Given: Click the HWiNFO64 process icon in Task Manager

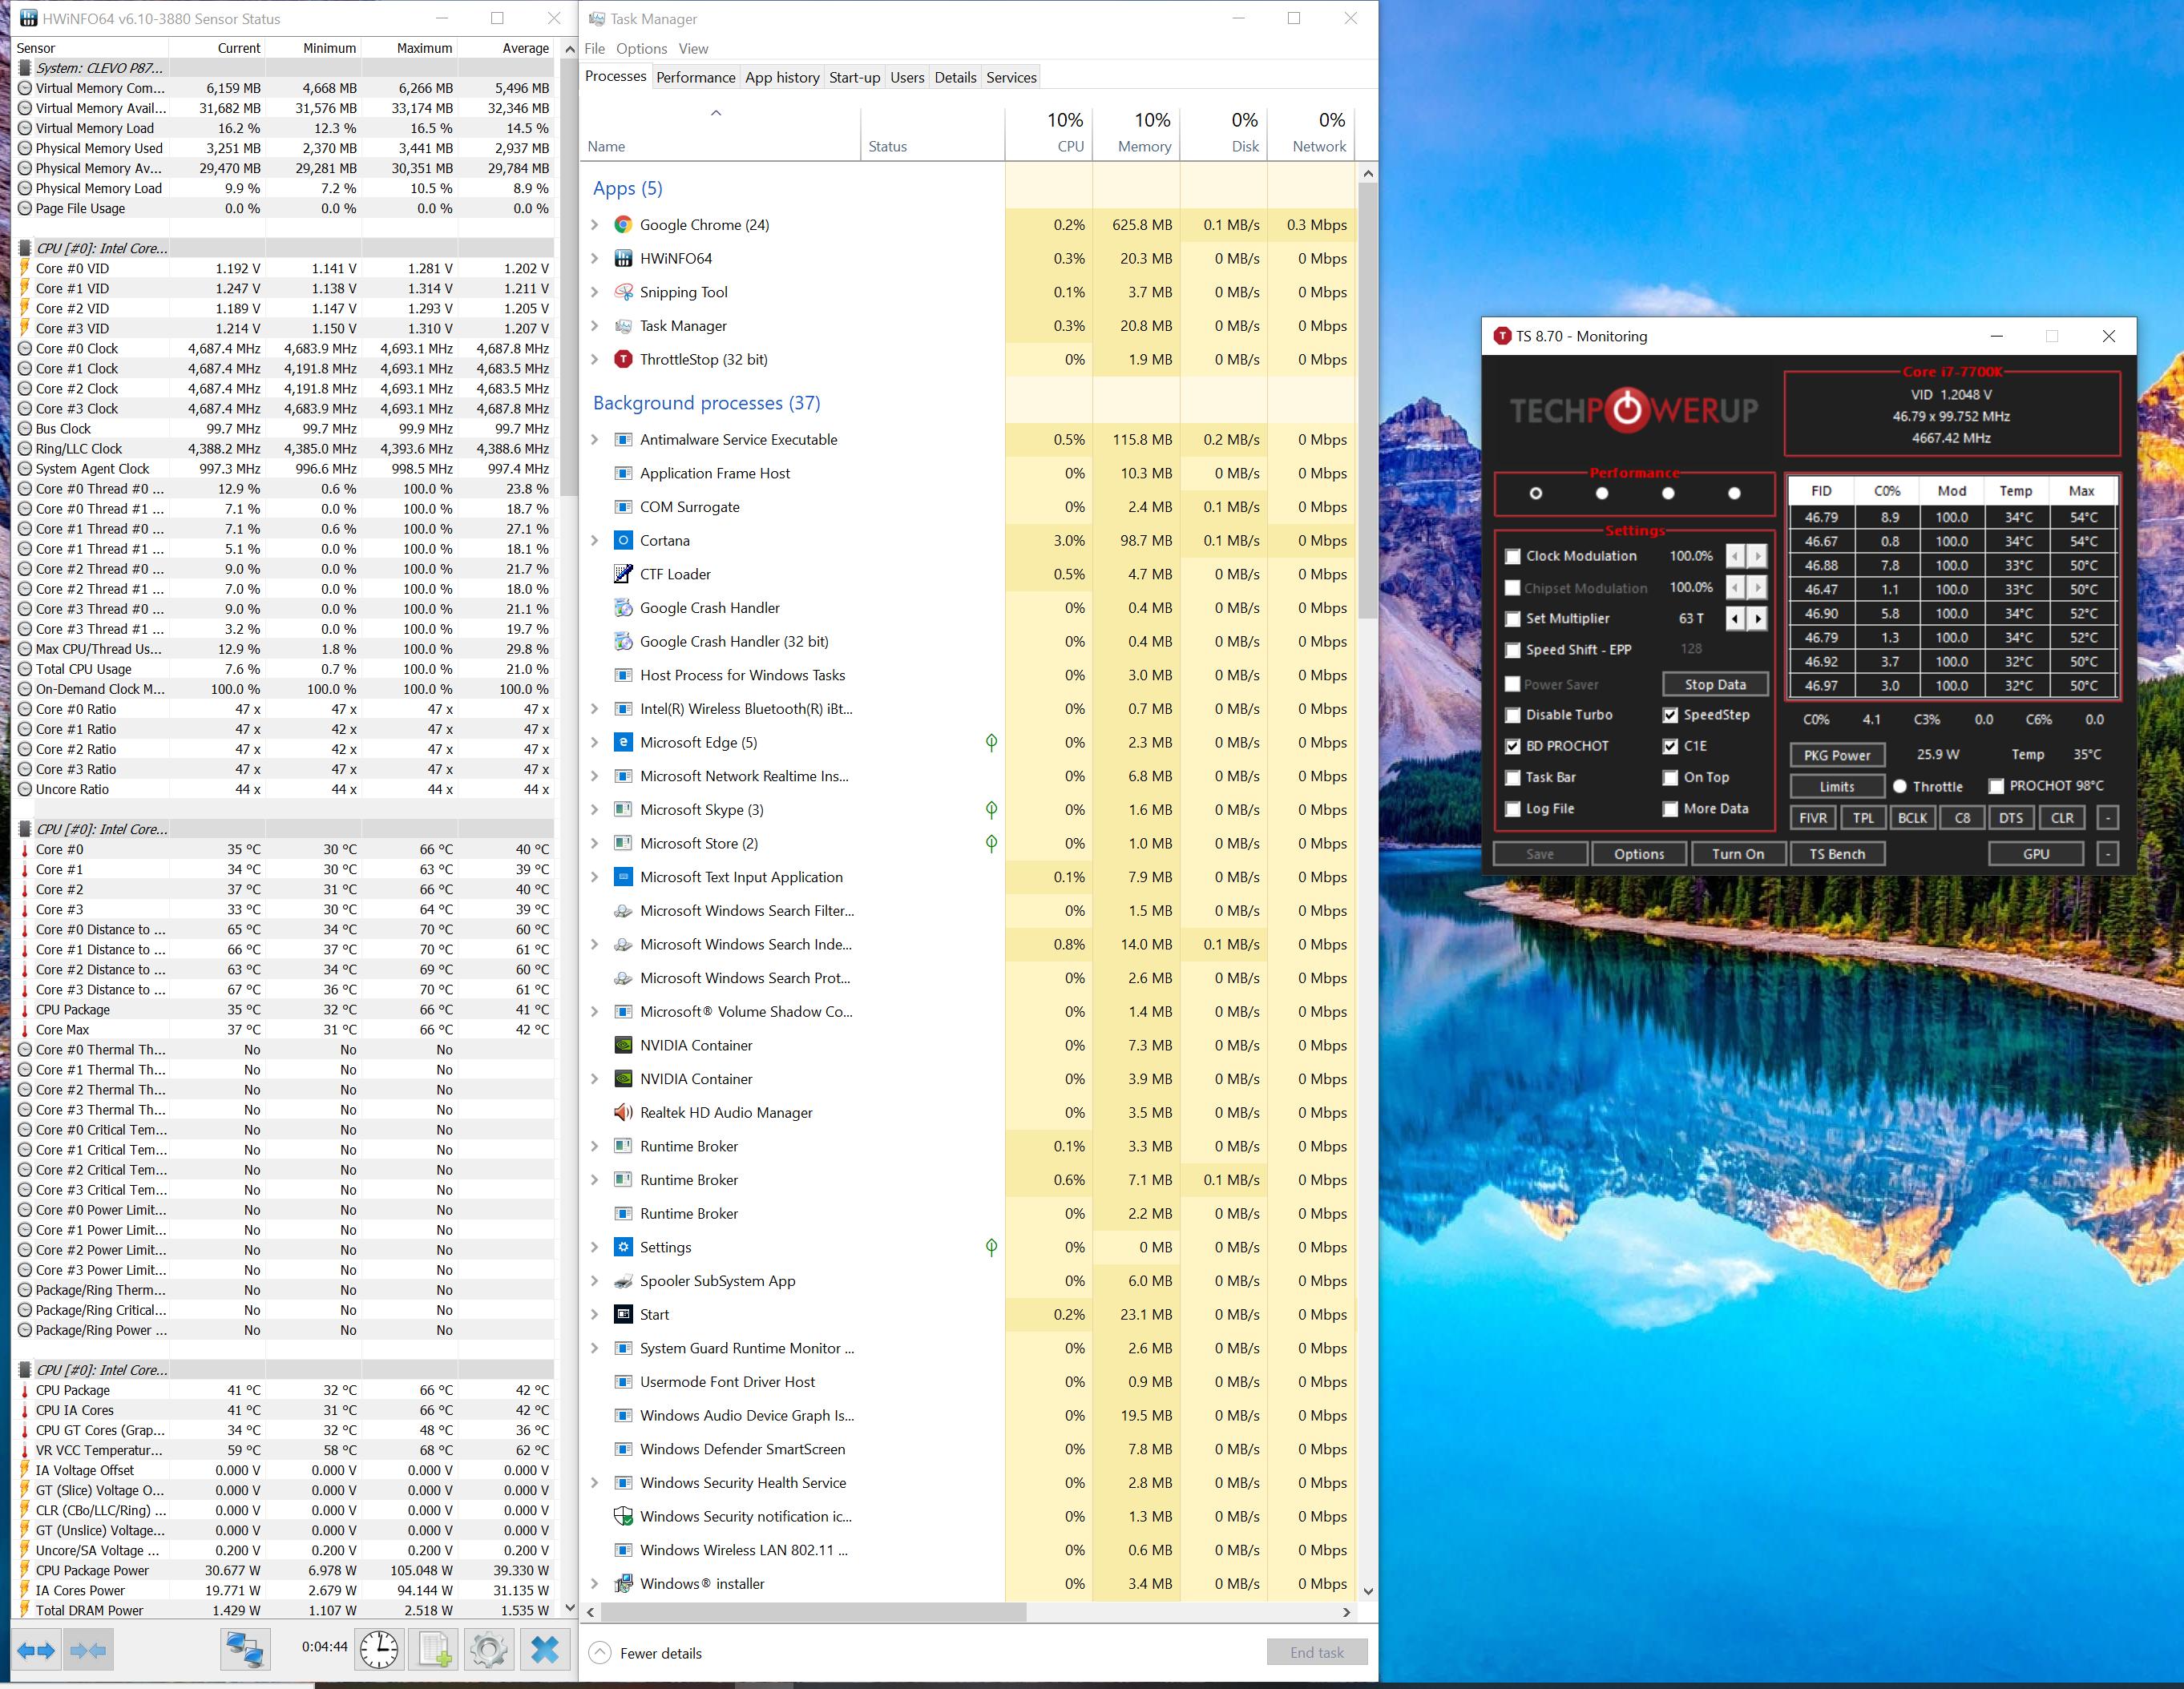Looking at the screenshot, I should pyautogui.click(x=623, y=259).
